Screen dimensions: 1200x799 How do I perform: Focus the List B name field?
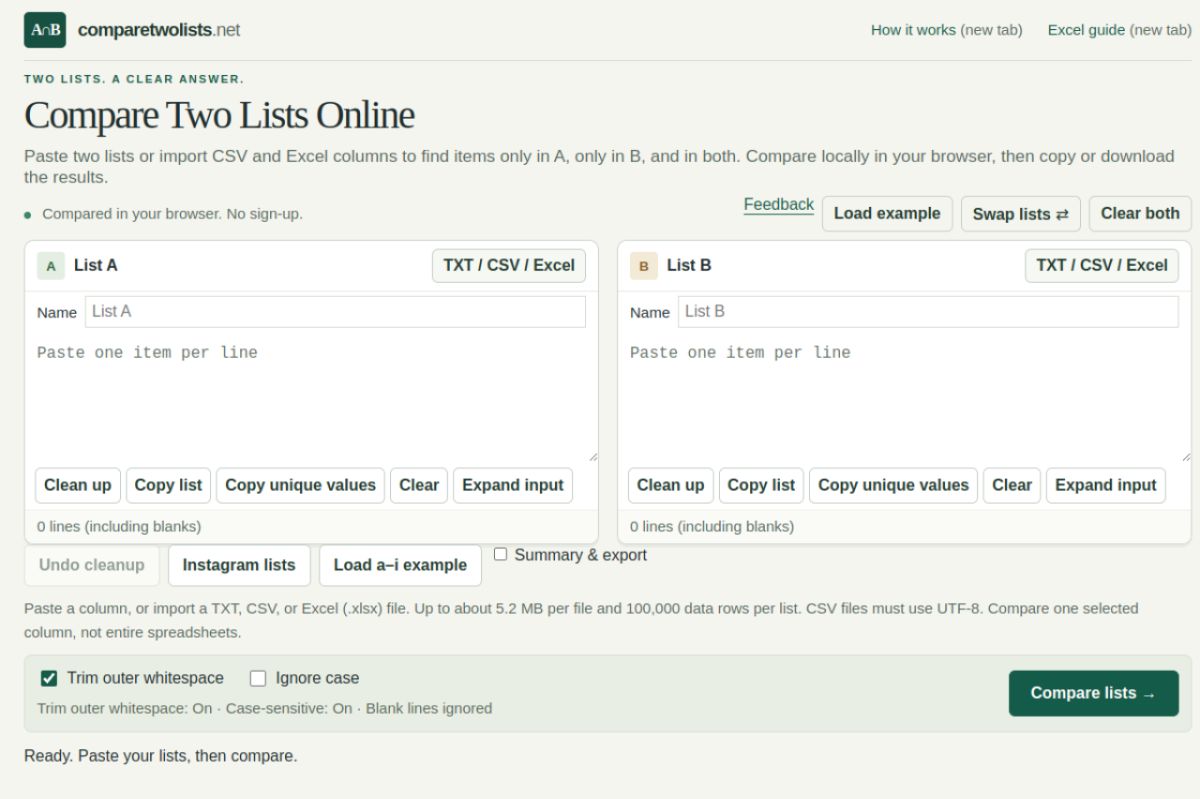pyautogui.click(x=928, y=312)
